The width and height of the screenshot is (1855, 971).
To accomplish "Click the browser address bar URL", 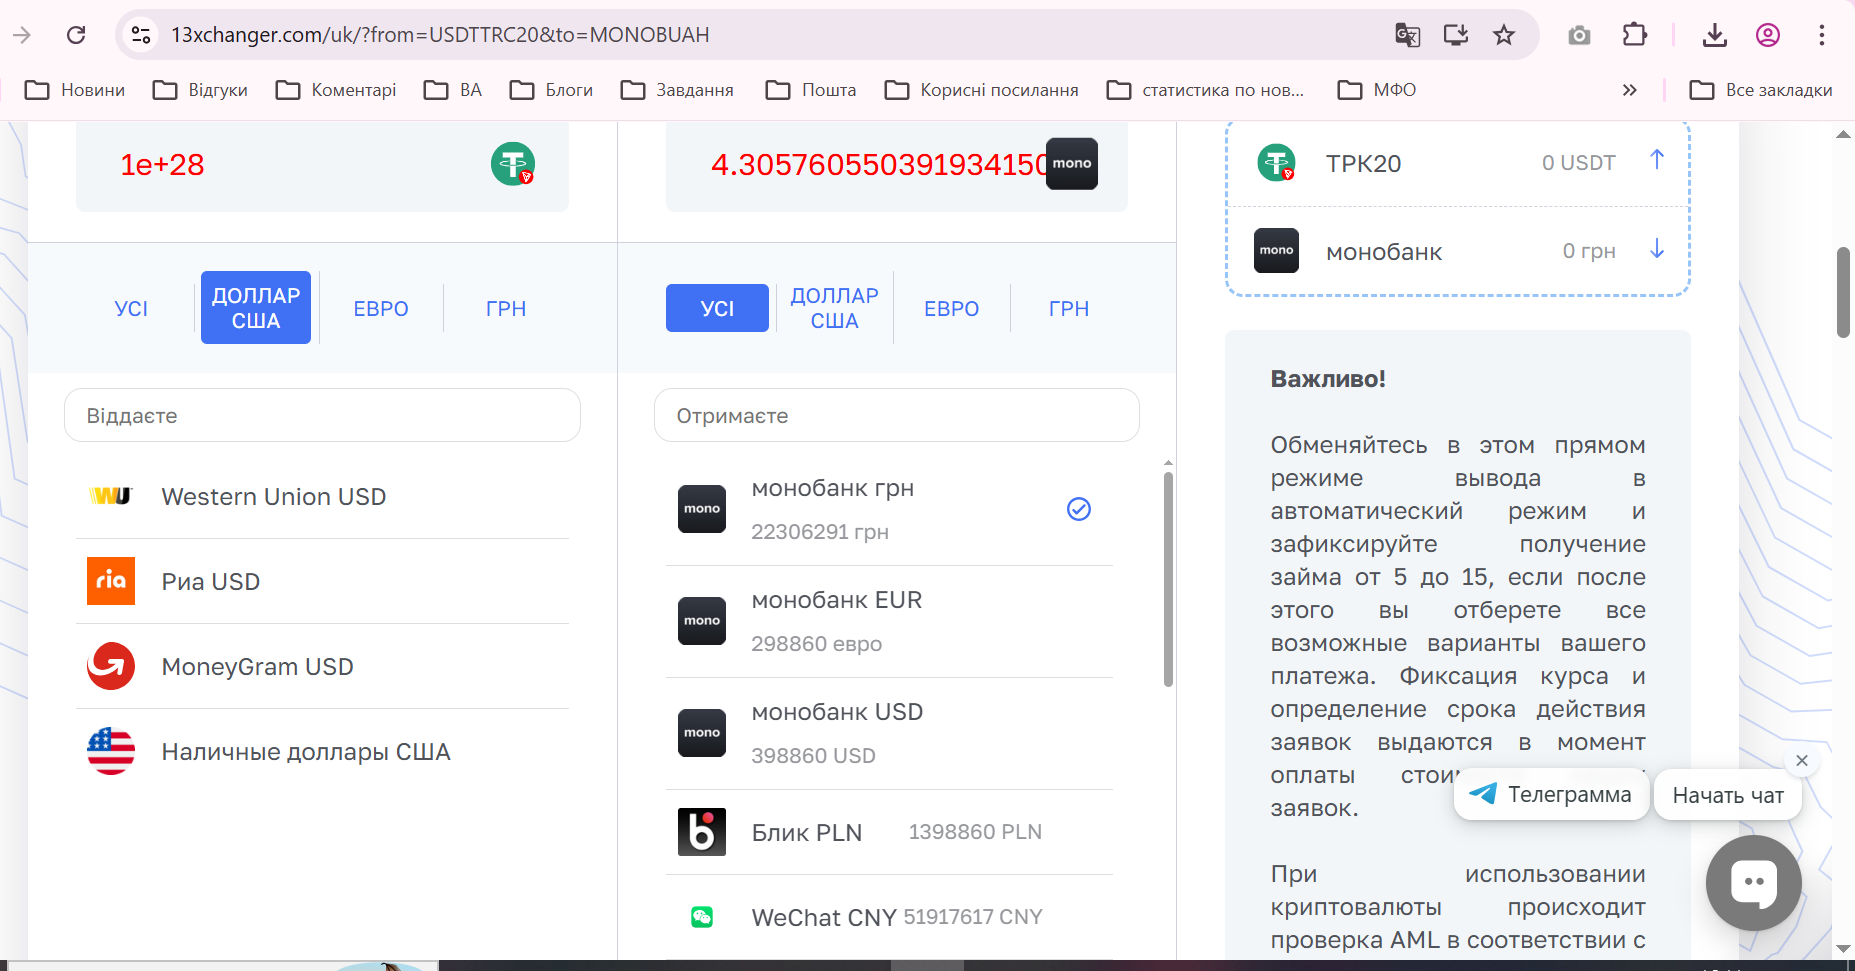I will click(x=440, y=35).
